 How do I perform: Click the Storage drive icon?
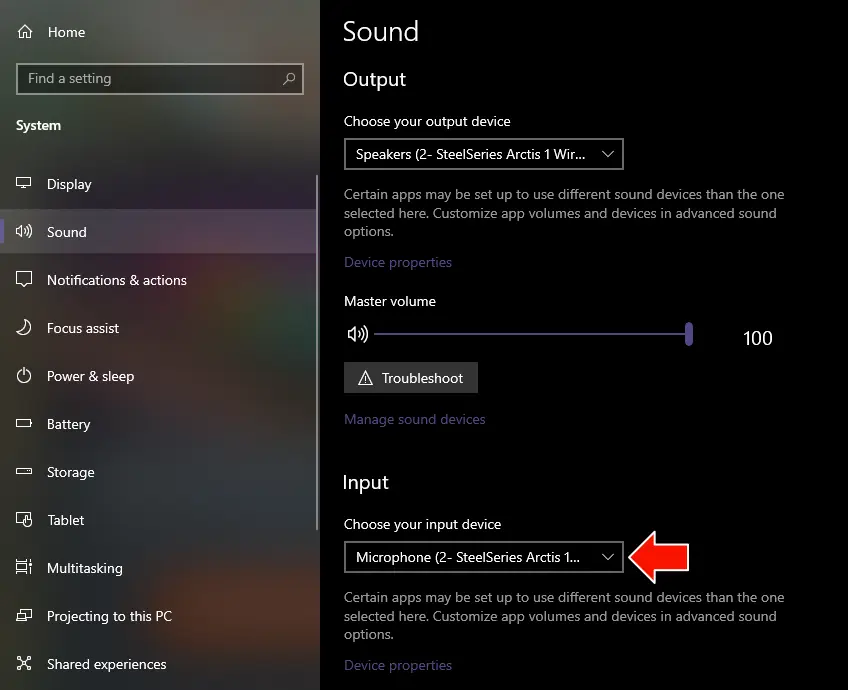pos(24,472)
